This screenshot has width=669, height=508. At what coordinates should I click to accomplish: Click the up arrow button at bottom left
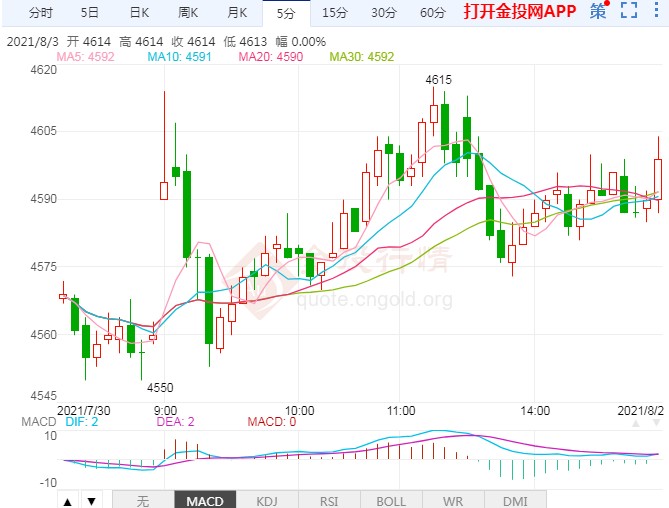click(67, 500)
